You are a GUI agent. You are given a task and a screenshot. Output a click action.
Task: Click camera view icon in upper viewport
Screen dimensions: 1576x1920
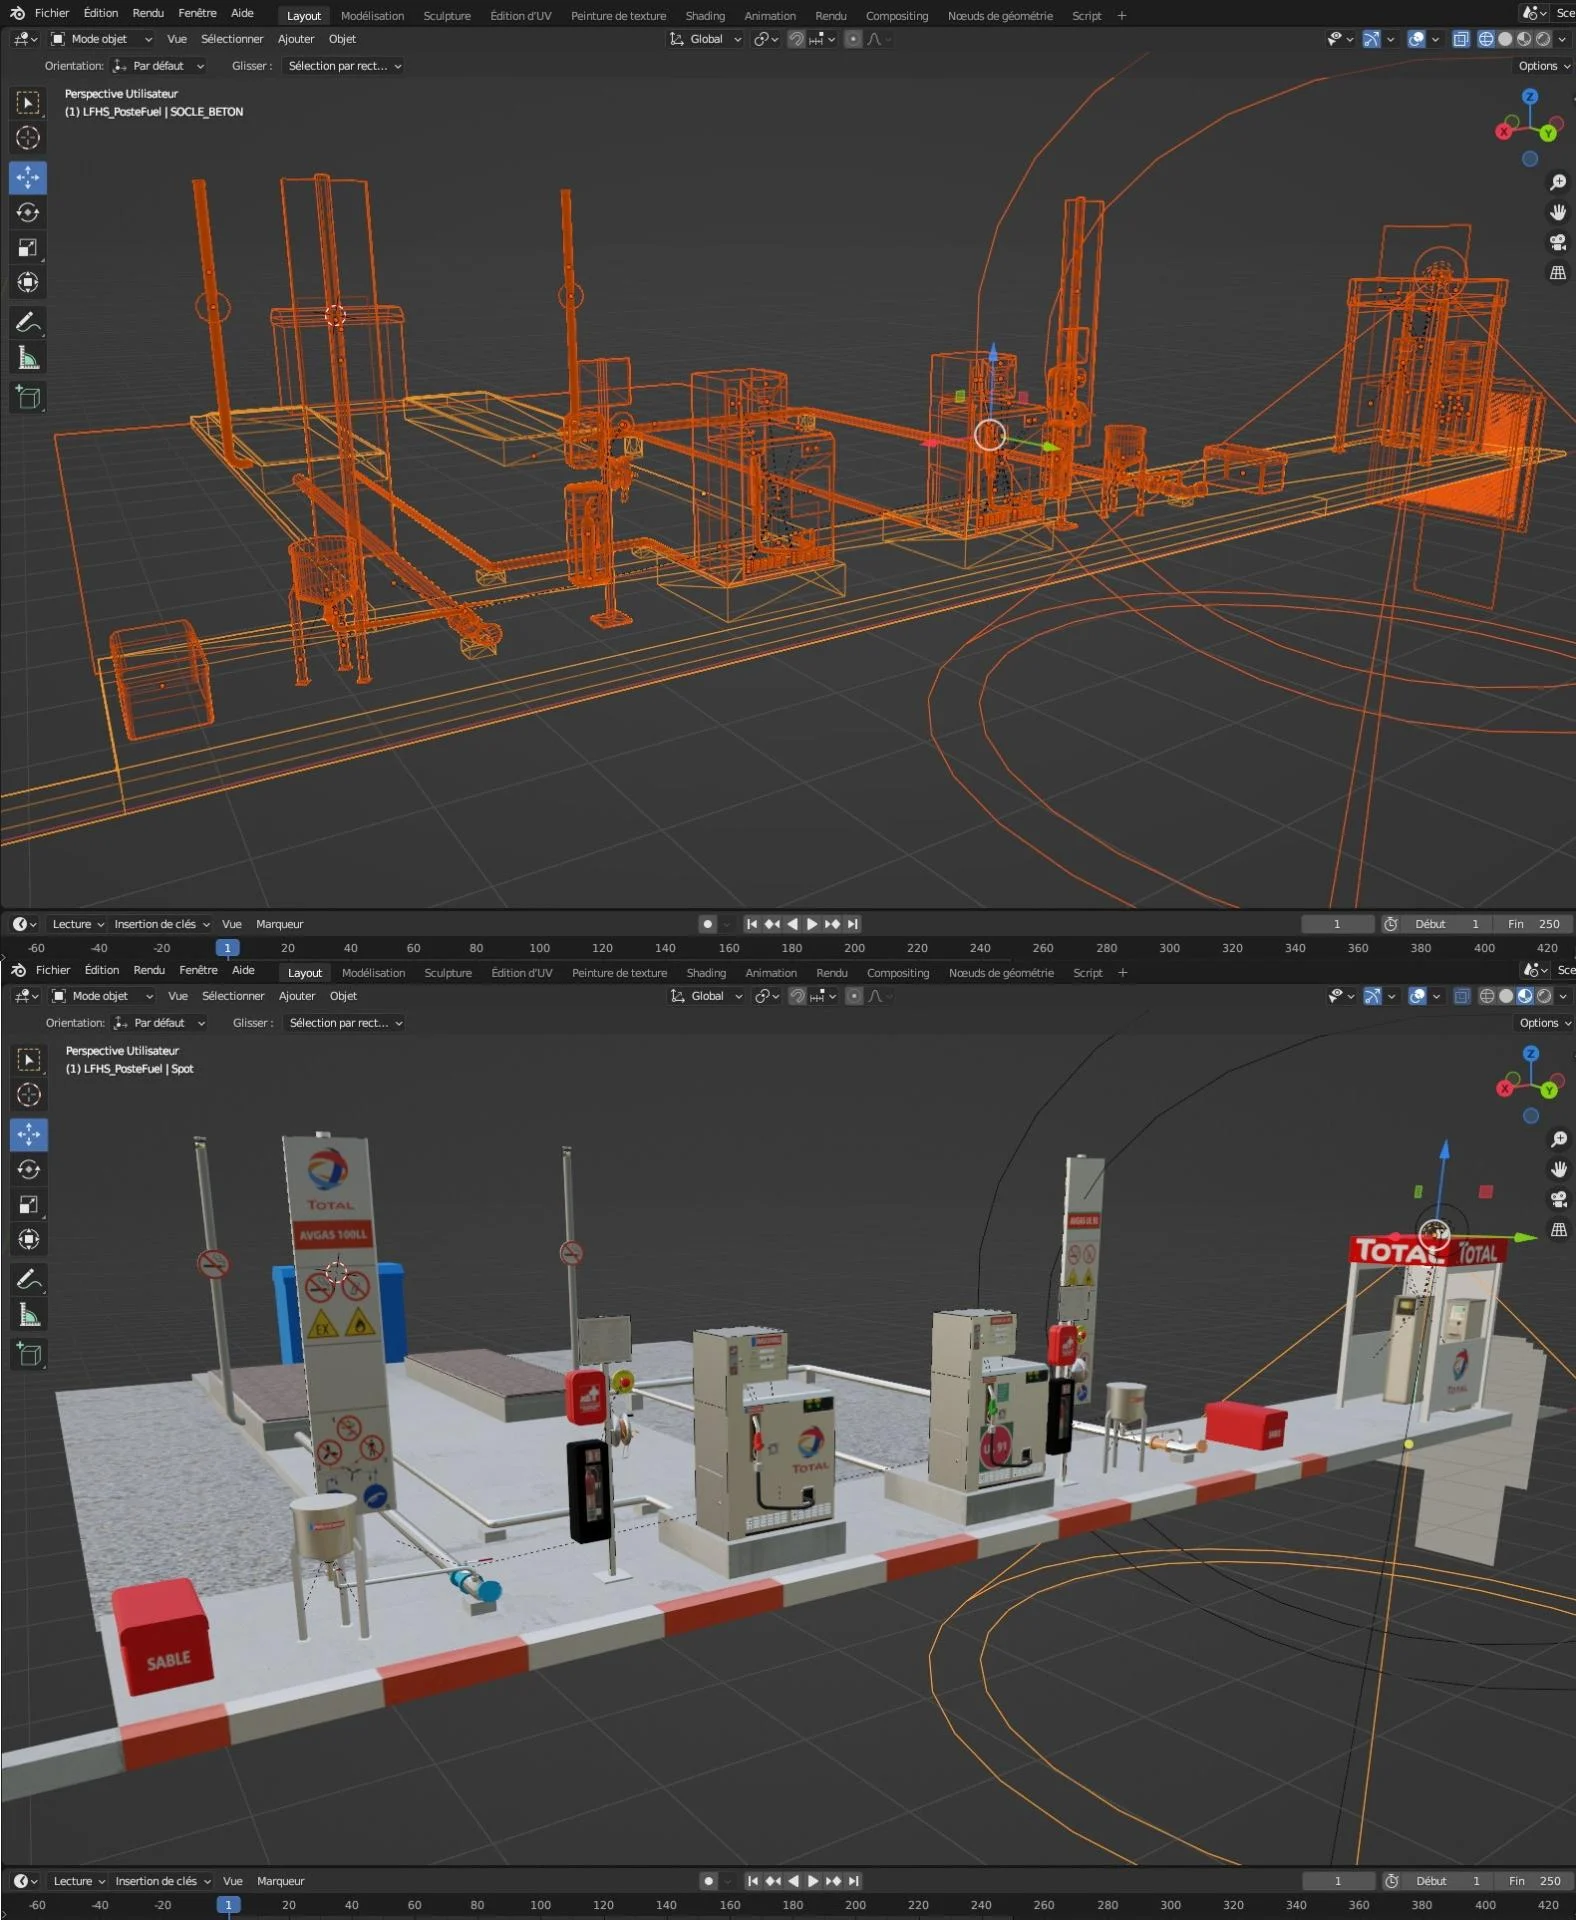click(x=1557, y=242)
